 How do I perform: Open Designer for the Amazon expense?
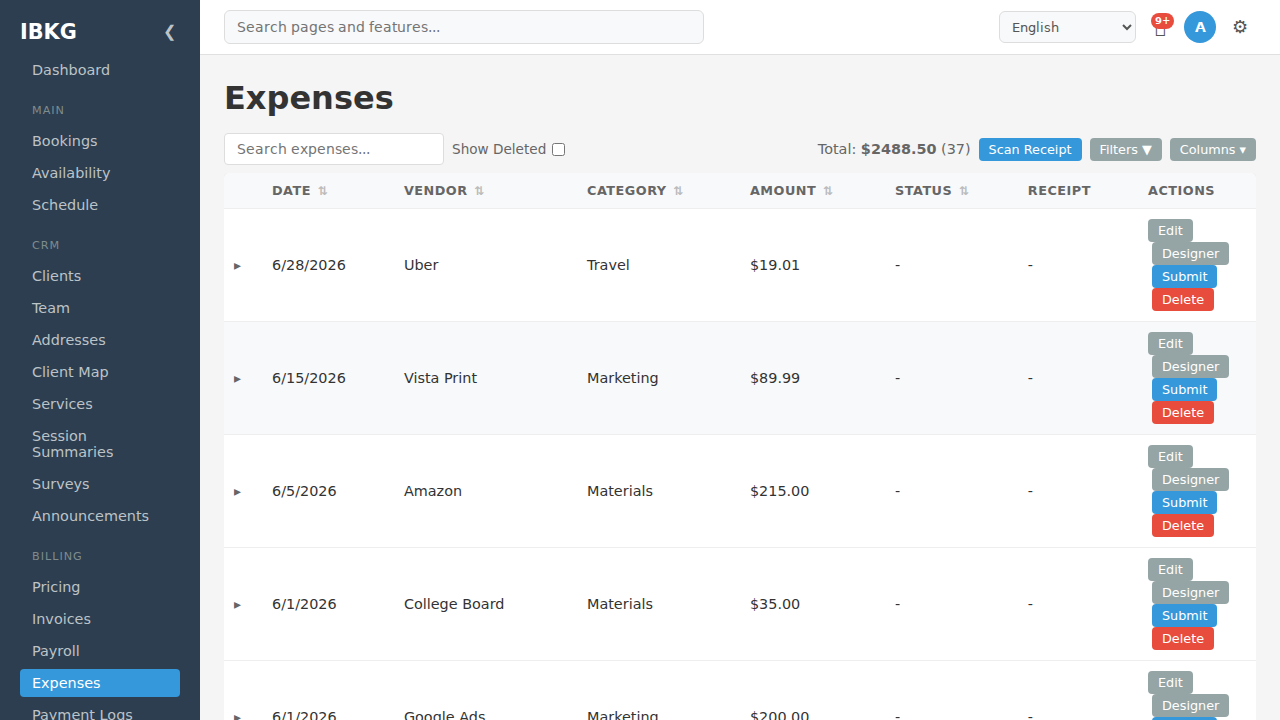pos(1190,480)
